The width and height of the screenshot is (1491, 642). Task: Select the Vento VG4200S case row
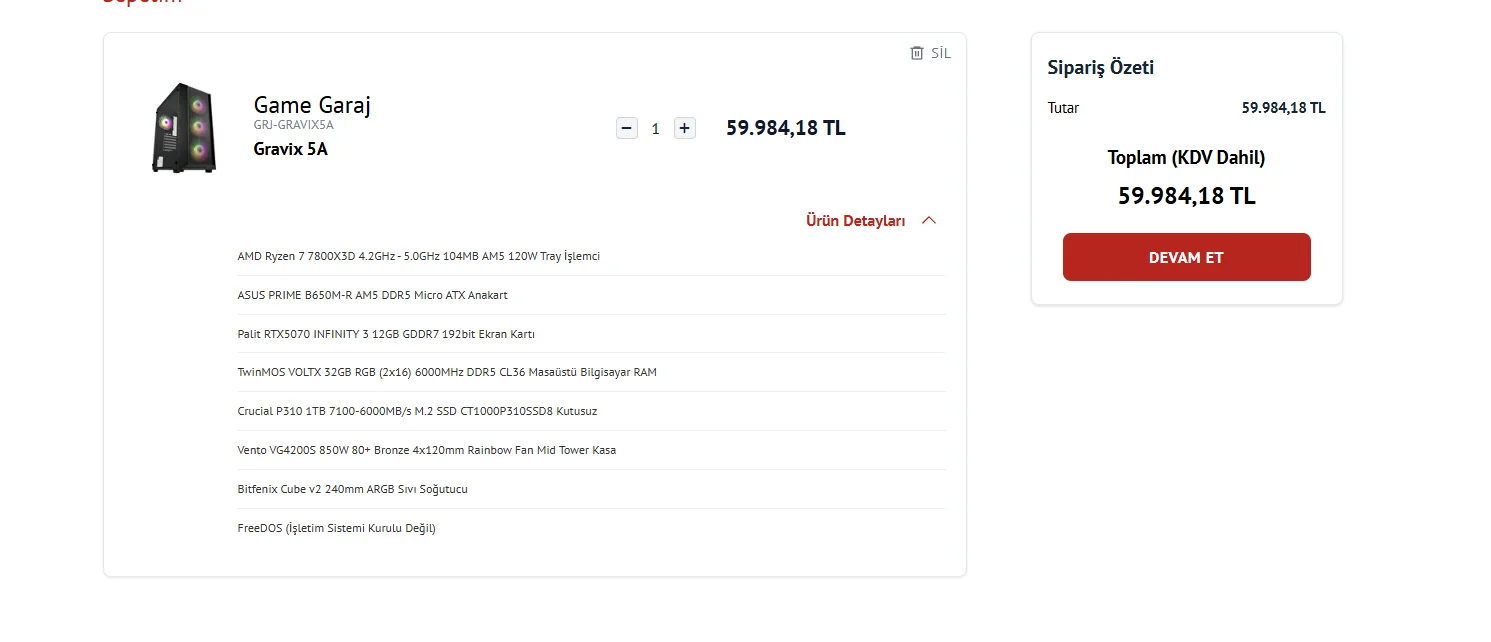pos(426,450)
